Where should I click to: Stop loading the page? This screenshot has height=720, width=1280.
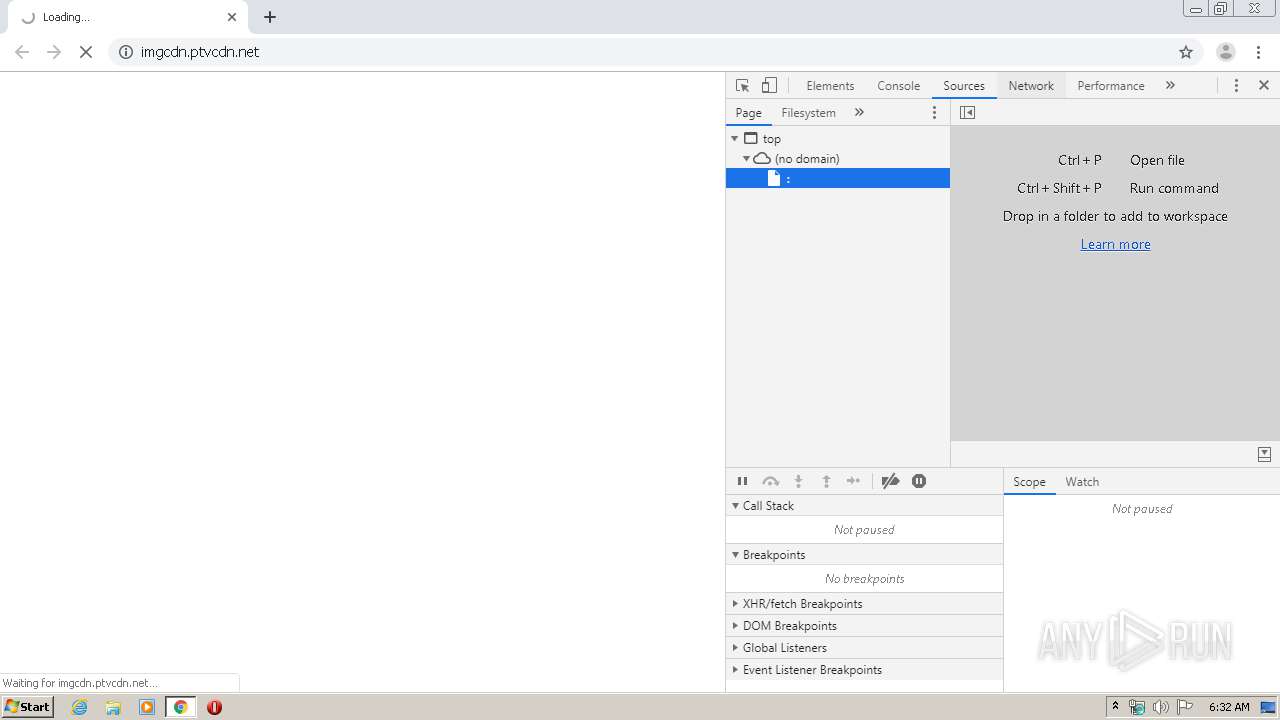(86, 52)
